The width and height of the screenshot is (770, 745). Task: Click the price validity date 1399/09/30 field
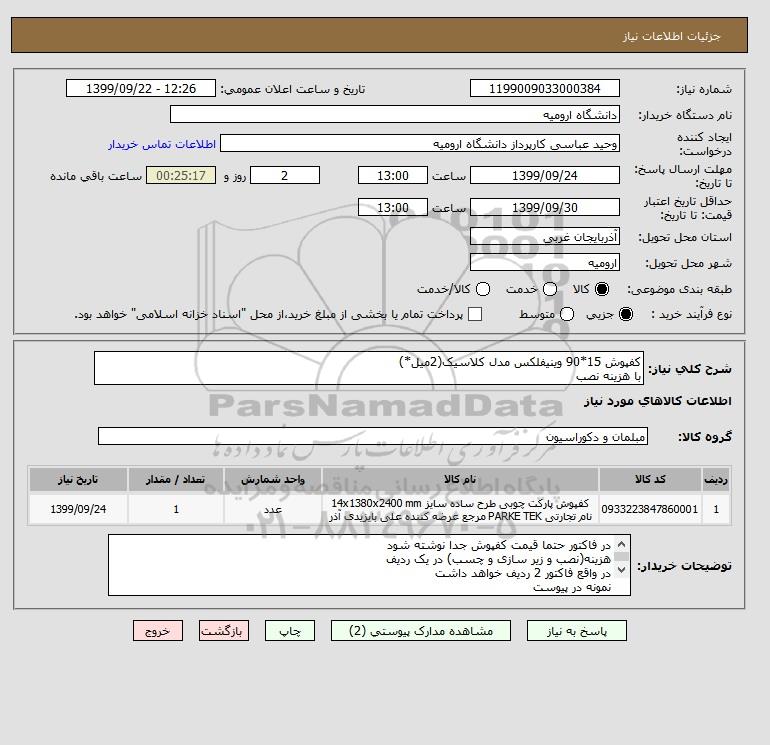[x=545, y=207]
